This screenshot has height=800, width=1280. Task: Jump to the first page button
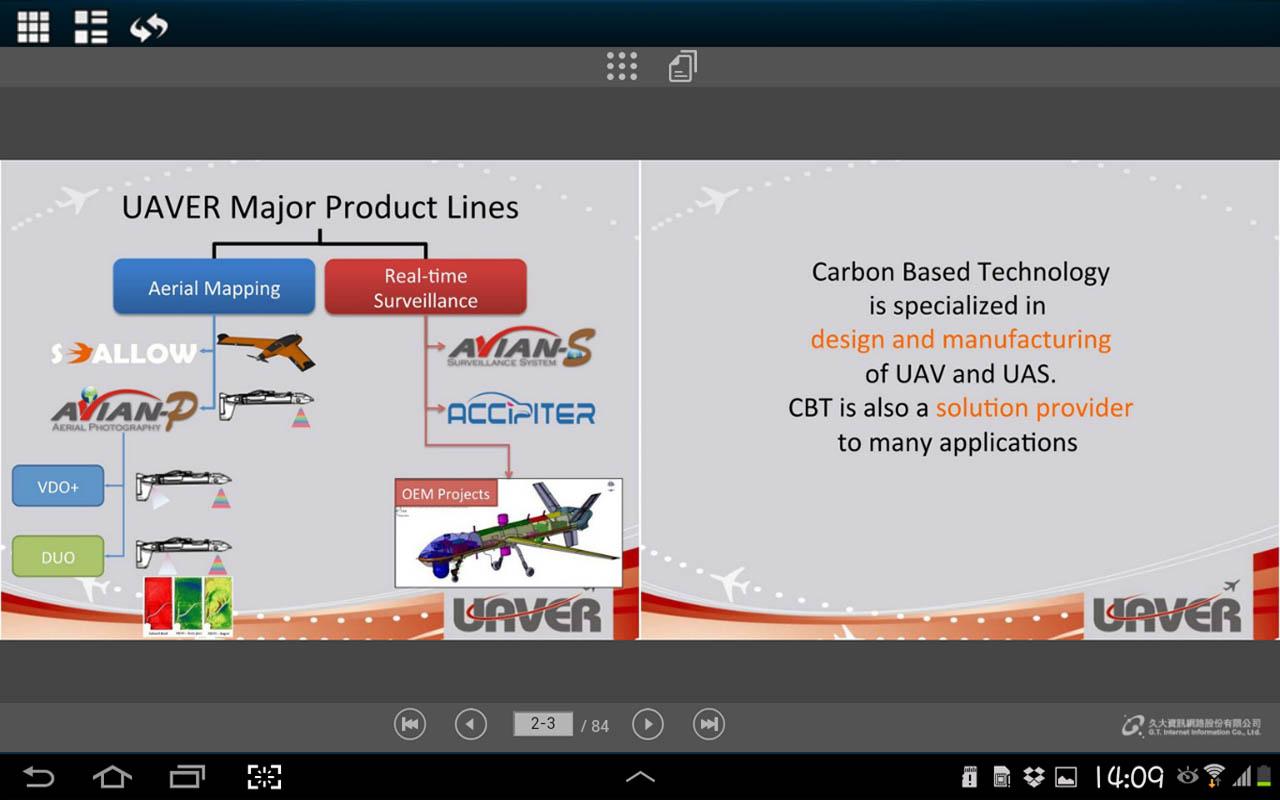(410, 724)
